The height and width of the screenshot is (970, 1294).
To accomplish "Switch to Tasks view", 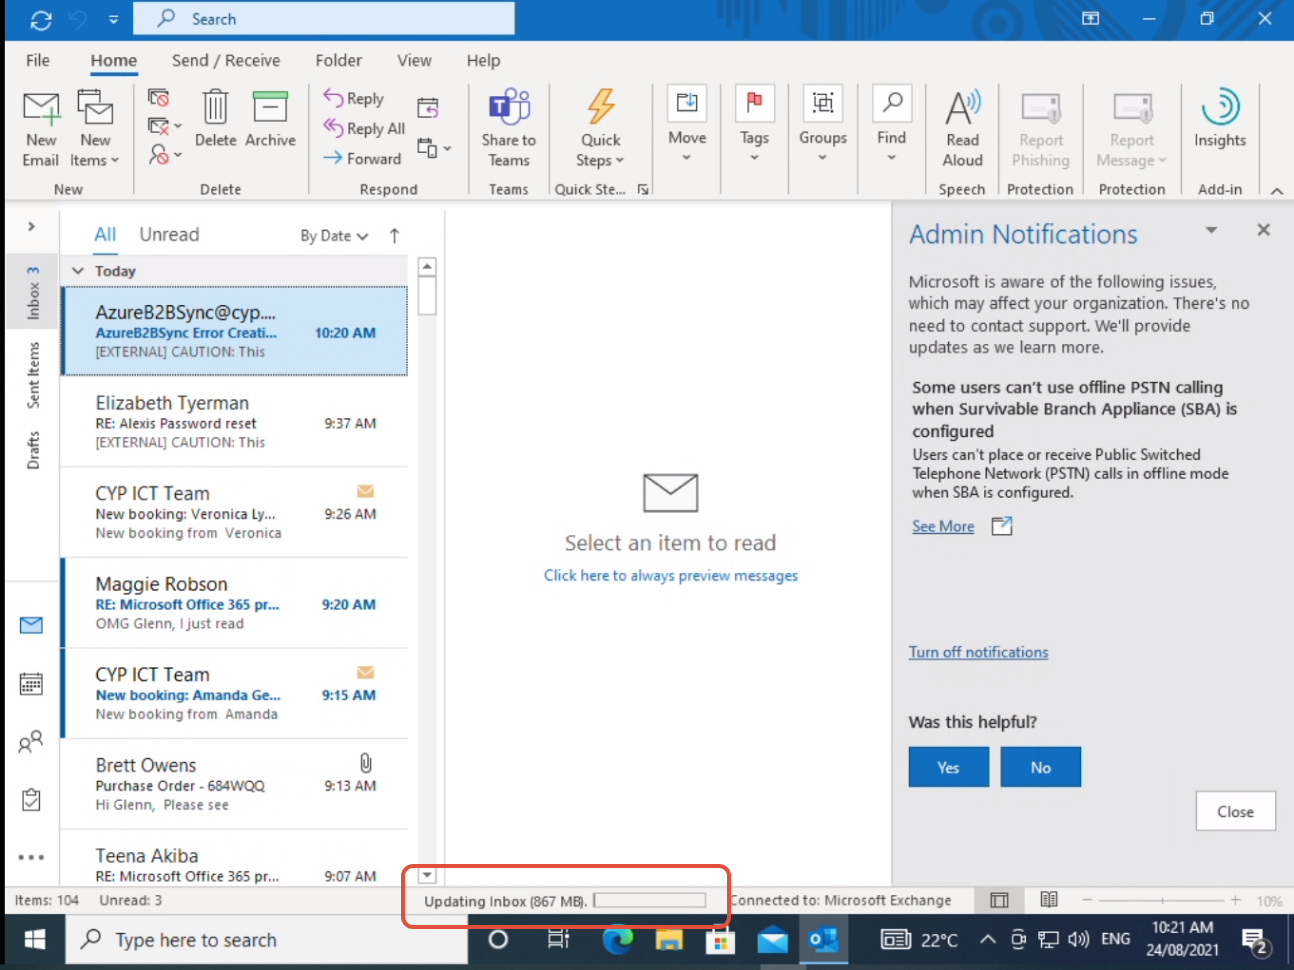I will [x=31, y=800].
